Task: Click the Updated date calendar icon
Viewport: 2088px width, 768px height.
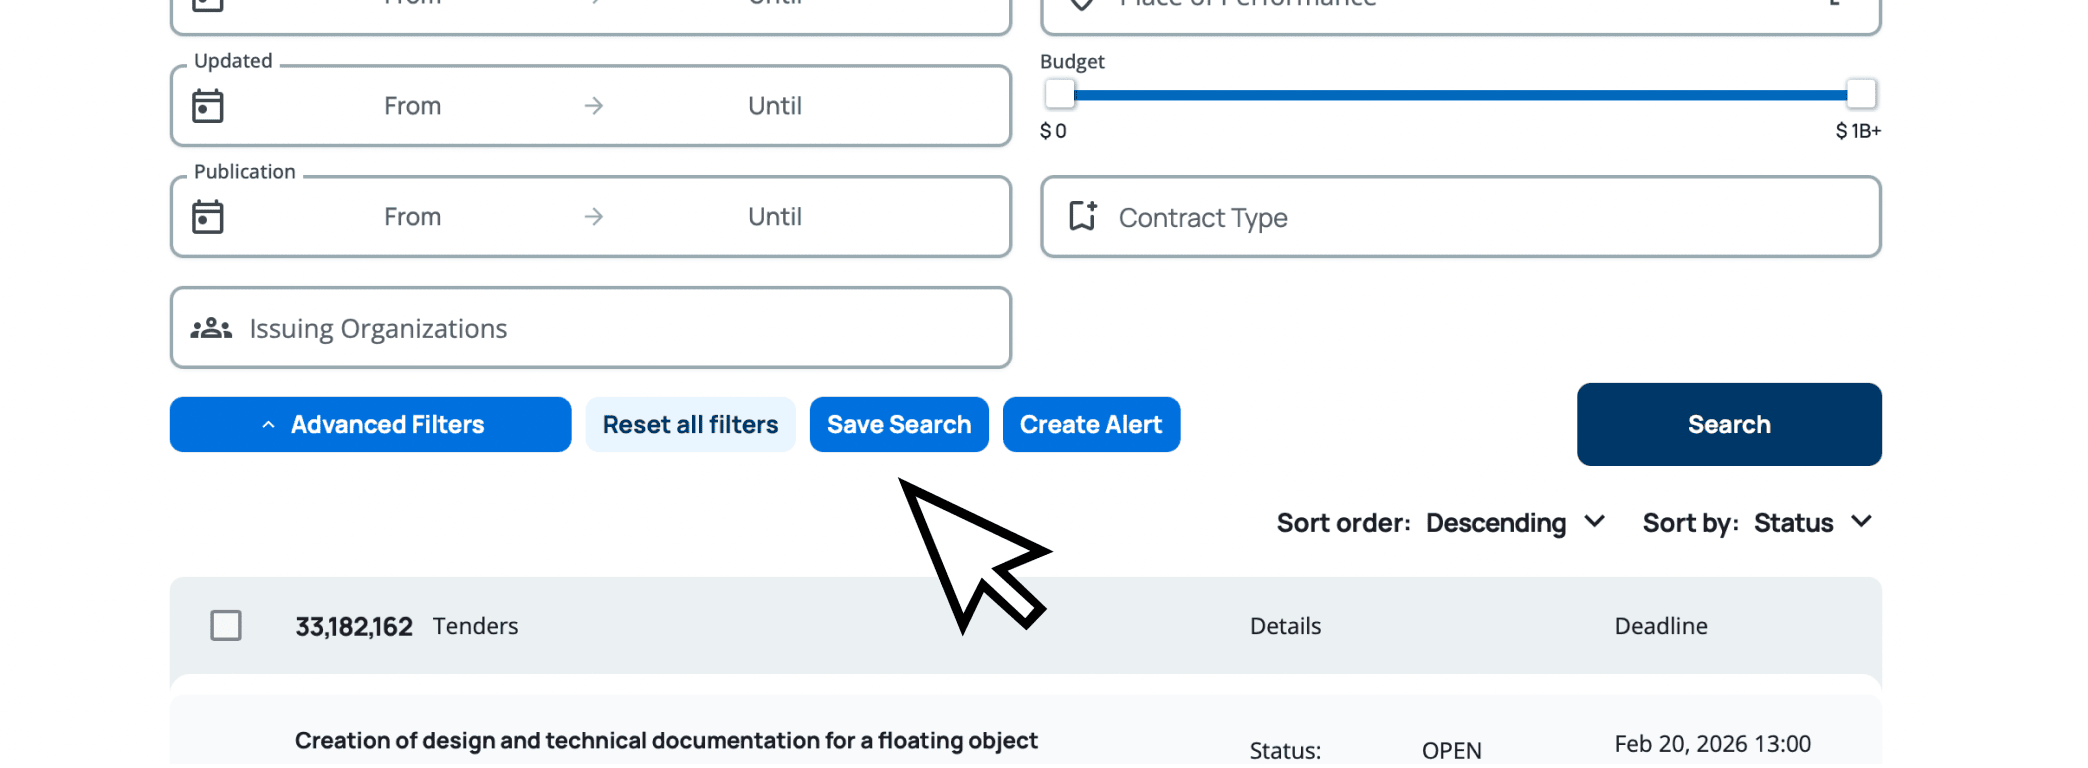Action: click(x=208, y=106)
